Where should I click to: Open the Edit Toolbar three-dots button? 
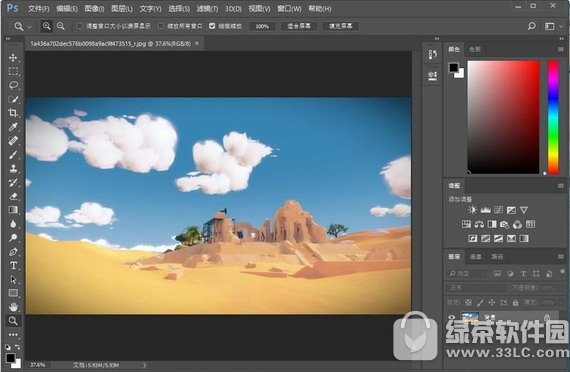coord(13,335)
